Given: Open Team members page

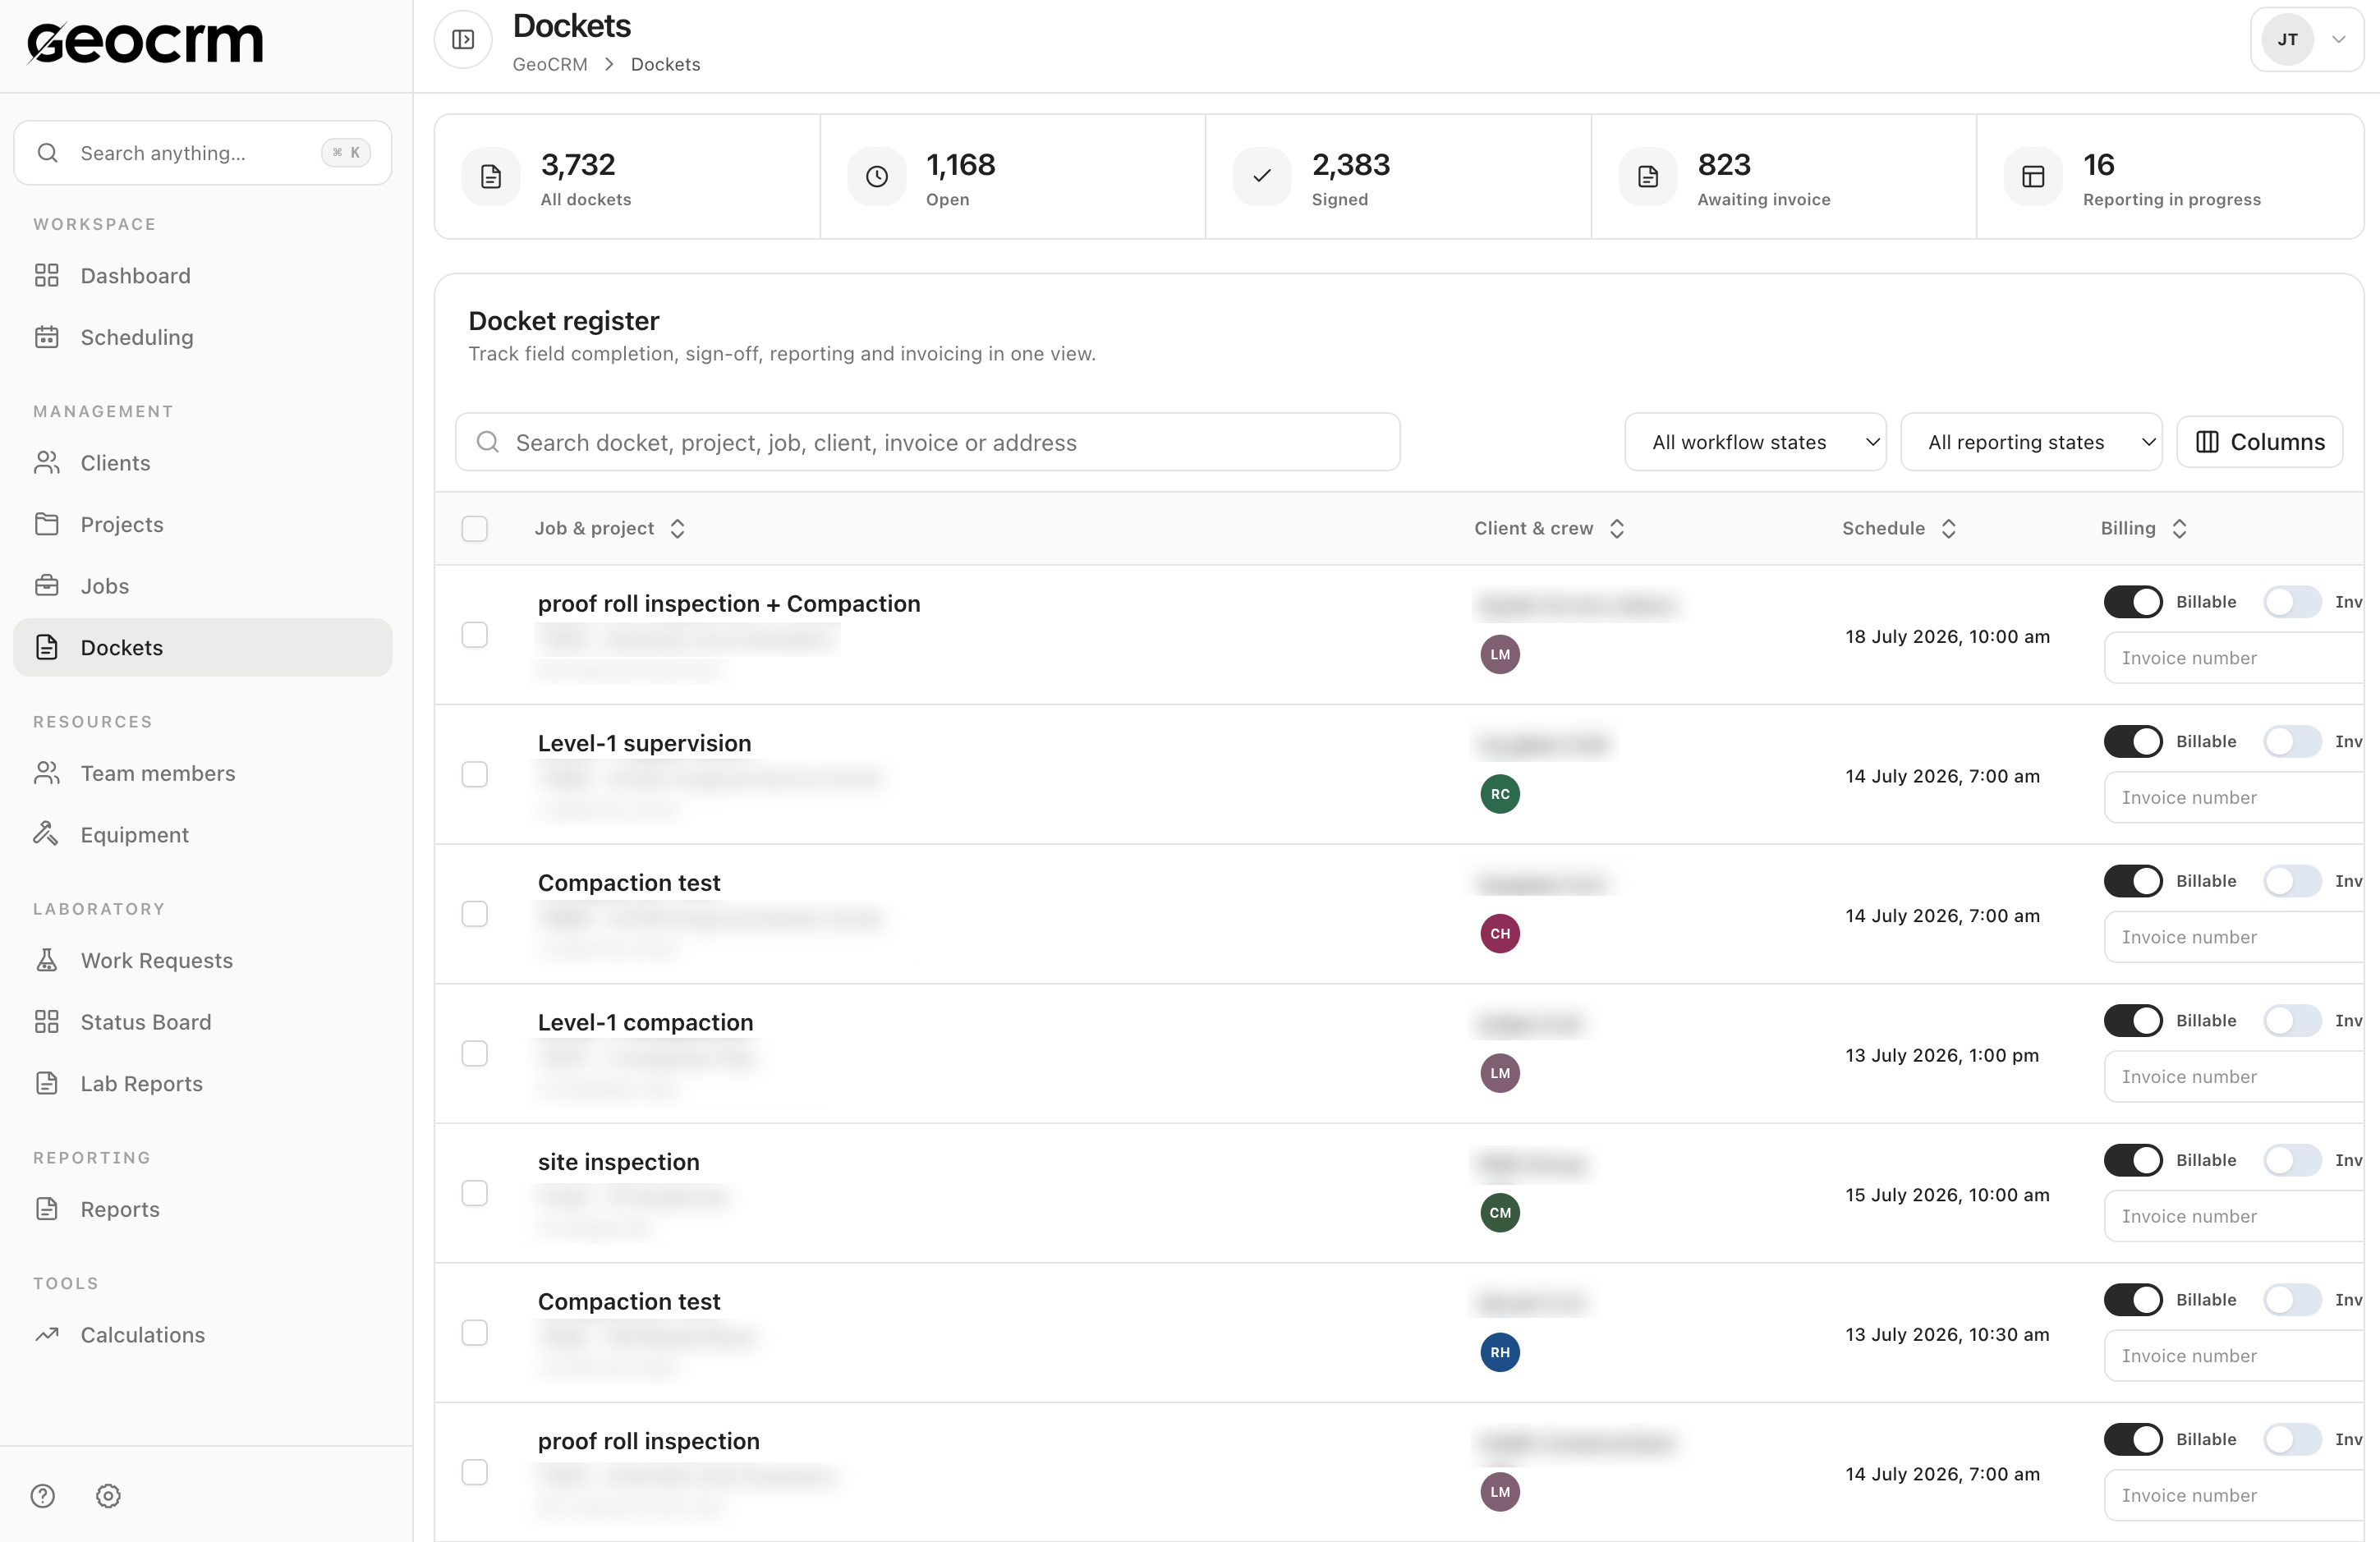Looking at the screenshot, I should pyautogui.click(x=203, y=773).
